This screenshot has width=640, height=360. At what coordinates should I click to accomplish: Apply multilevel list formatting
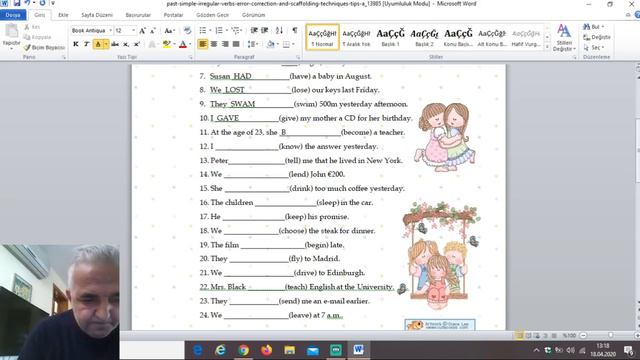pos(236,31)
